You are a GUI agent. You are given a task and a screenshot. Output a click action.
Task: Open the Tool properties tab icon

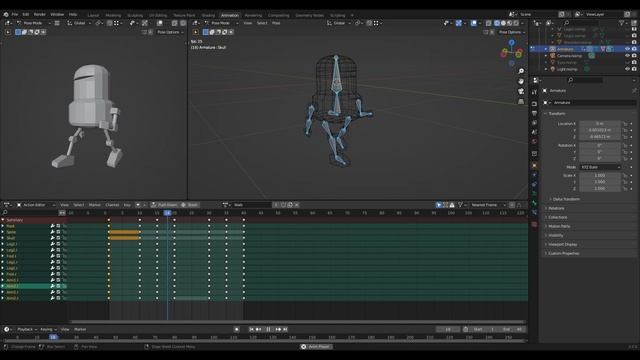[x=534, y=92]
